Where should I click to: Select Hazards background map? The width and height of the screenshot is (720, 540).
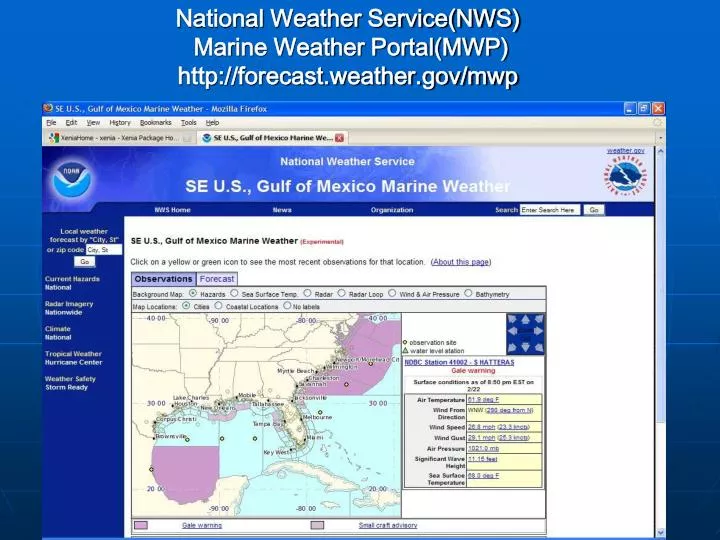pos(193,293)
